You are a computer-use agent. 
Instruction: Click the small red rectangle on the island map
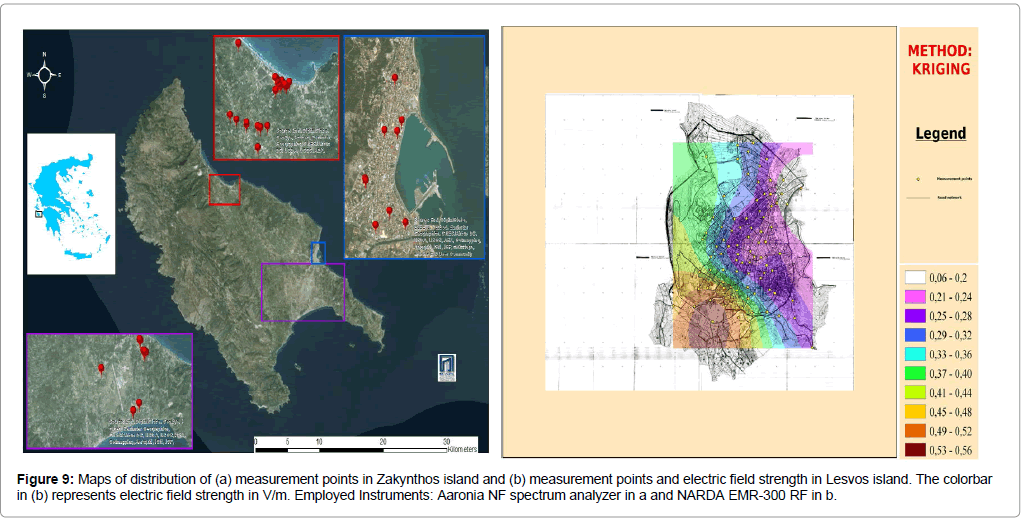coord(224,189)
